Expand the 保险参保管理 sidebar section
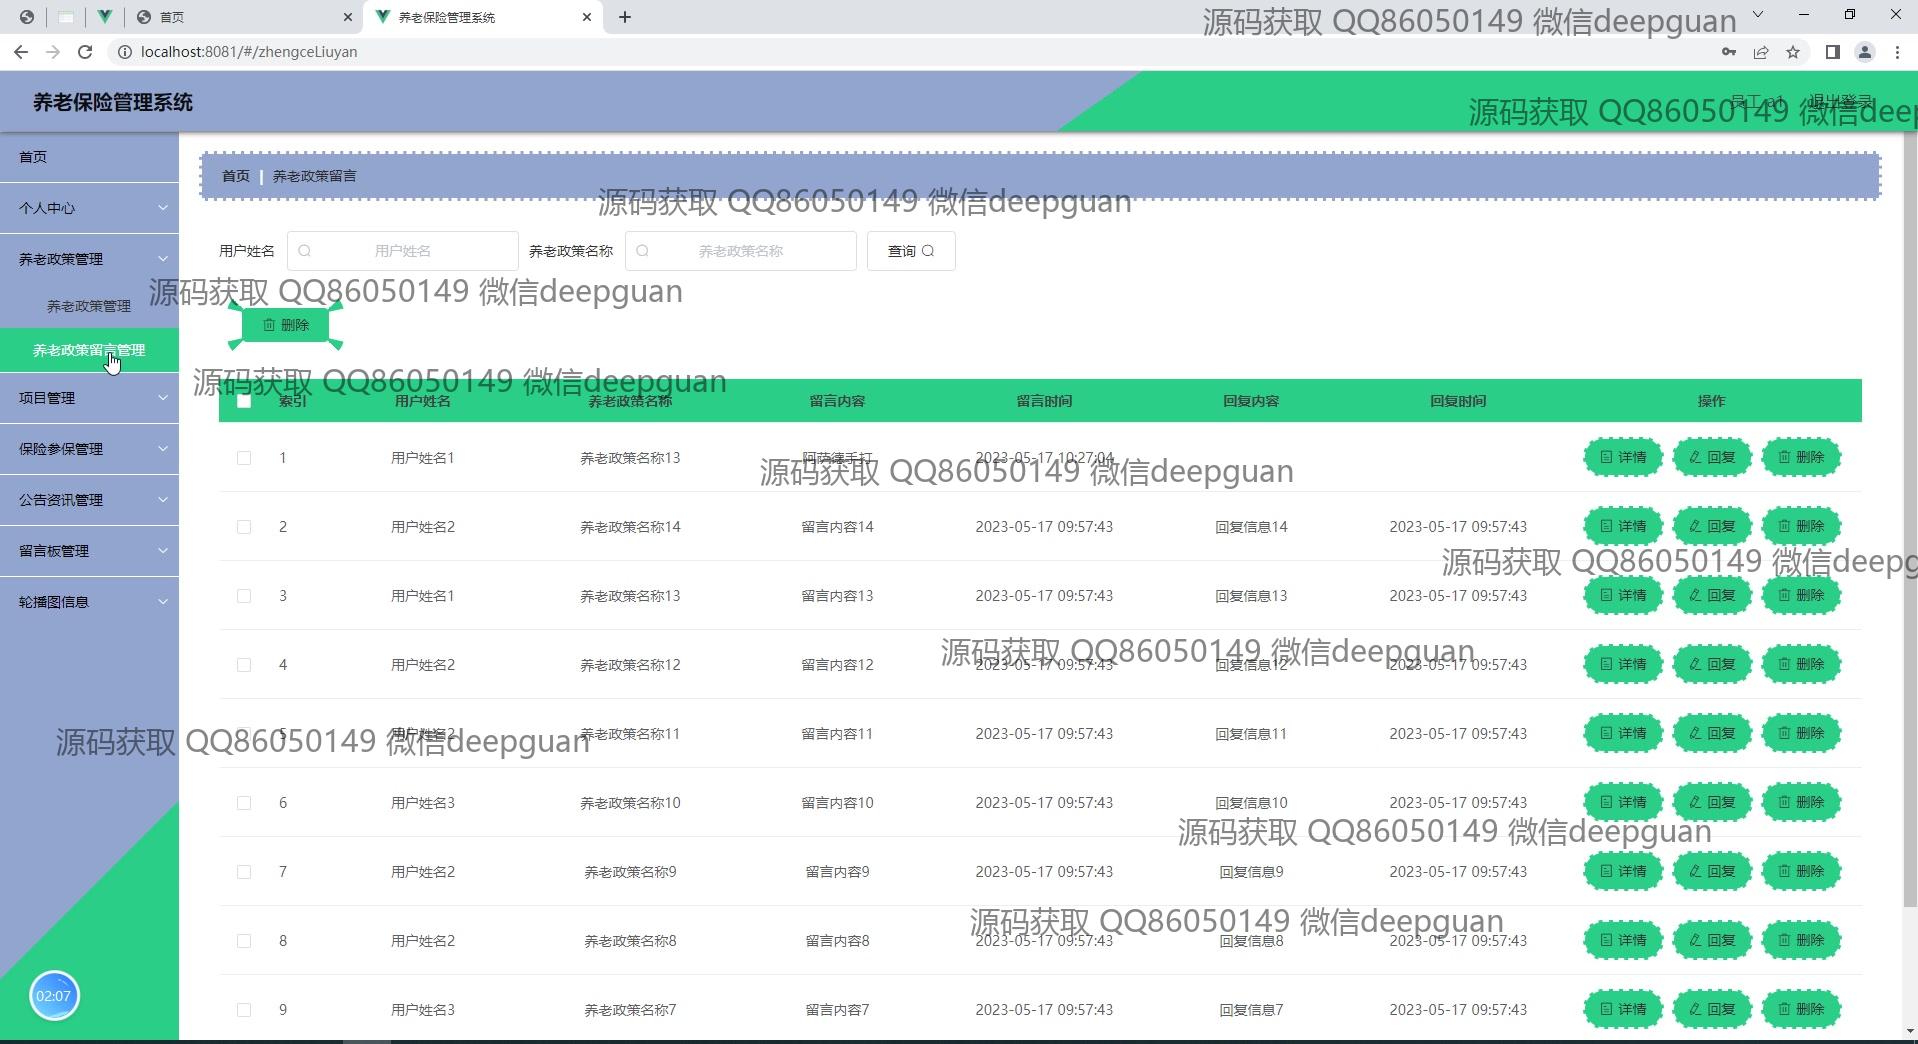Viewport: 1918px width, 1044px height. (x=89, y=449)
